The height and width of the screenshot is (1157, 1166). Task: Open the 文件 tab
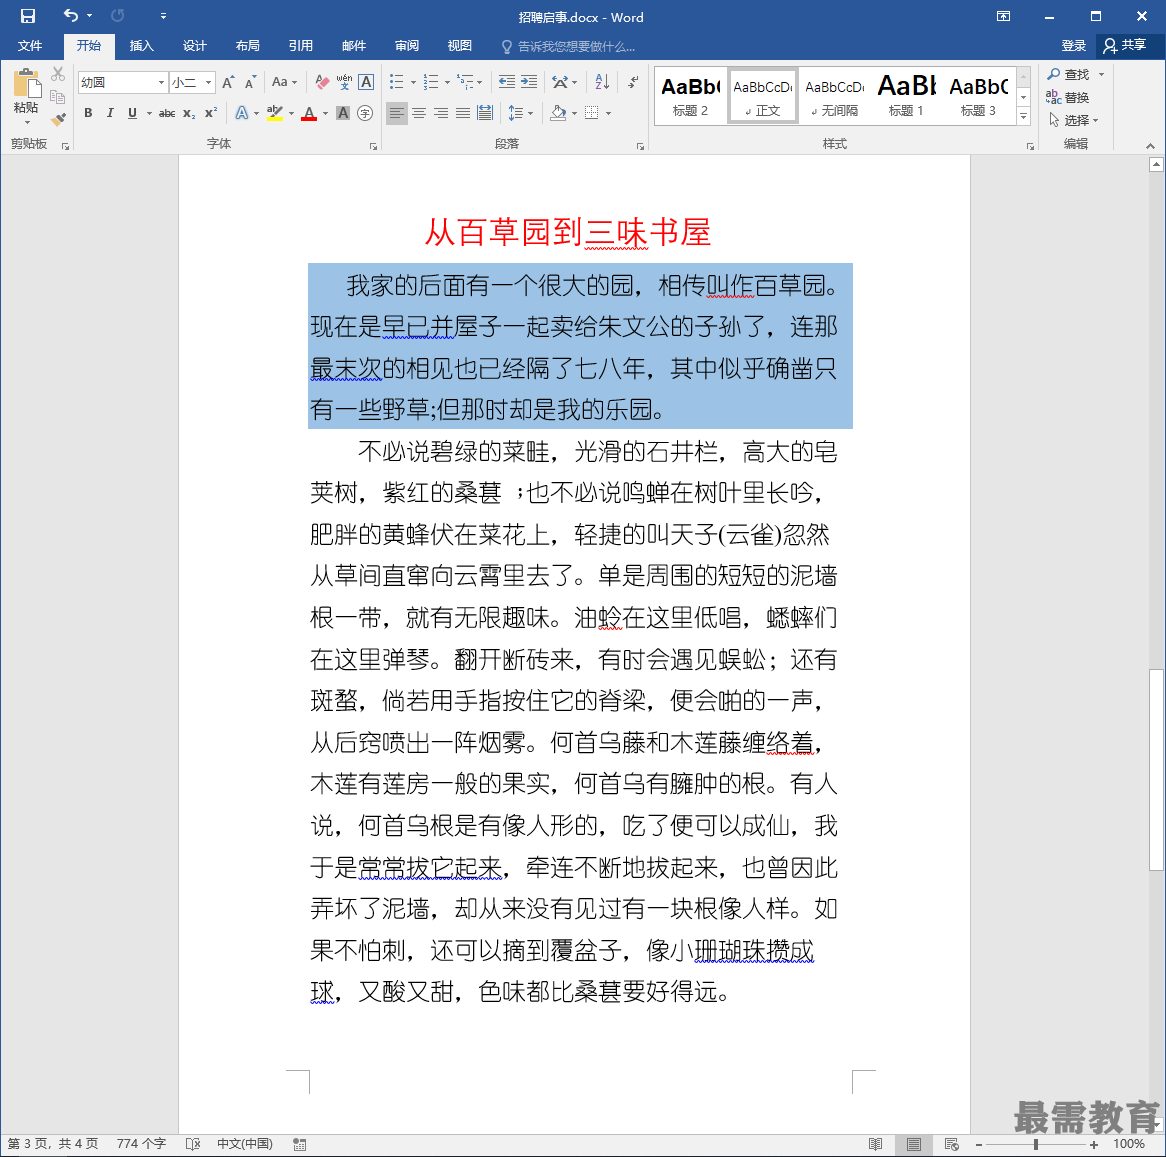pos(30,46)
